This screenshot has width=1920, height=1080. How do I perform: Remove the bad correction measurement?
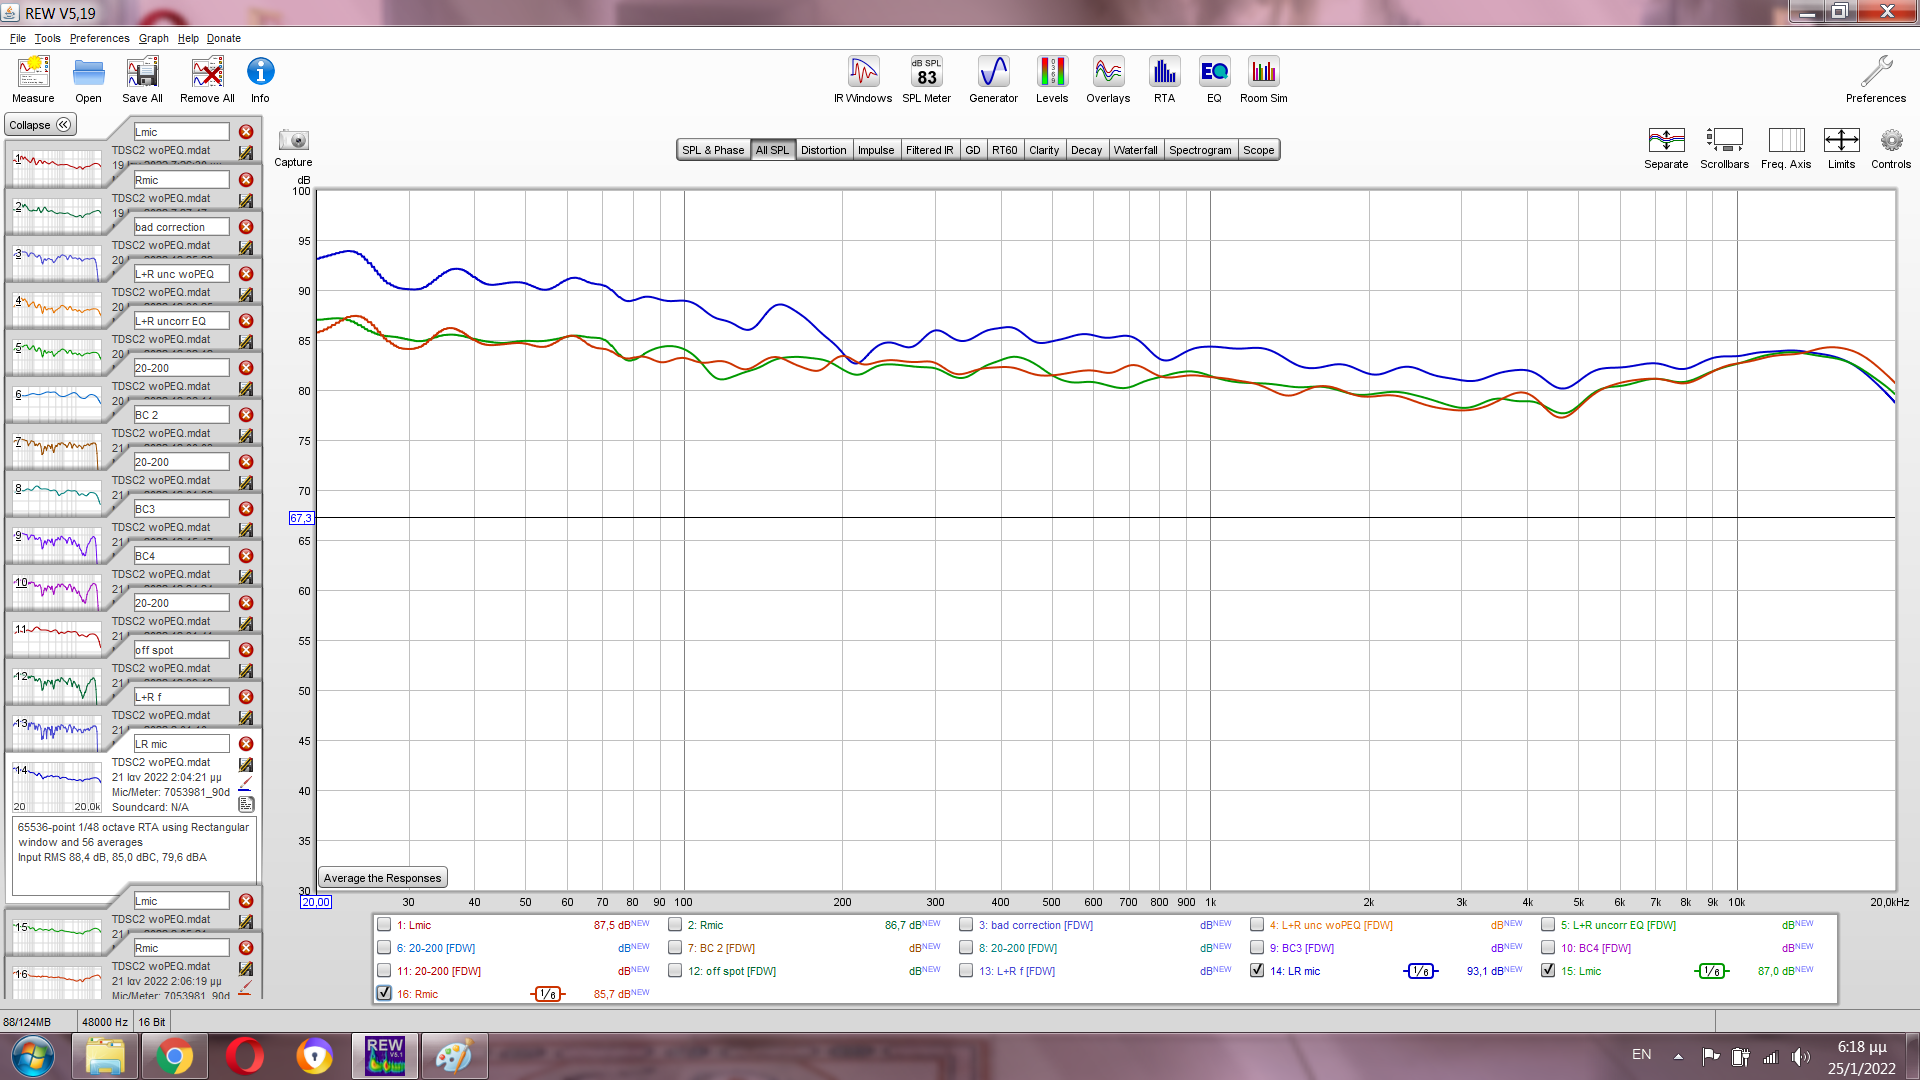246,227
